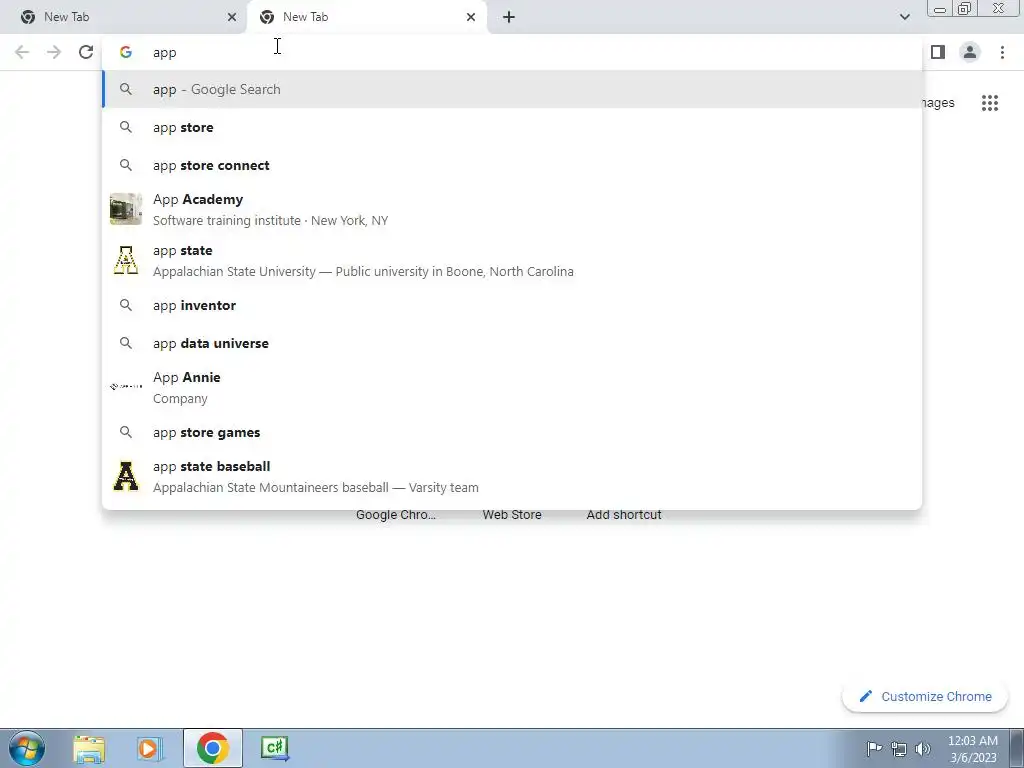Select 'app inventor' suggestion
Viewport: 1024px width, 768px height.
click(x=512, y=305)
